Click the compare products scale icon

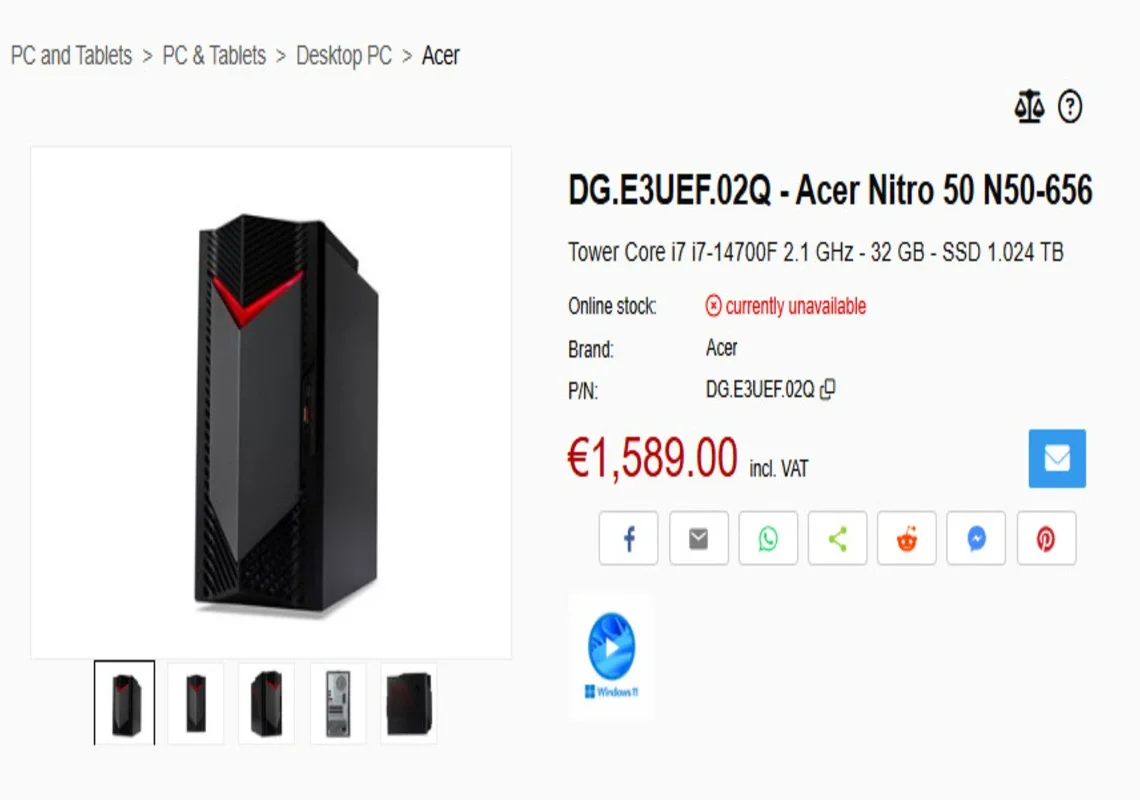[x=1029, y=107]
